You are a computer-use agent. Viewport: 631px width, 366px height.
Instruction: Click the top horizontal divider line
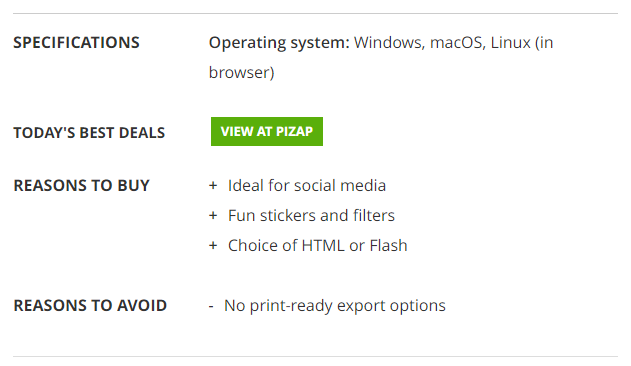(316, 13)
